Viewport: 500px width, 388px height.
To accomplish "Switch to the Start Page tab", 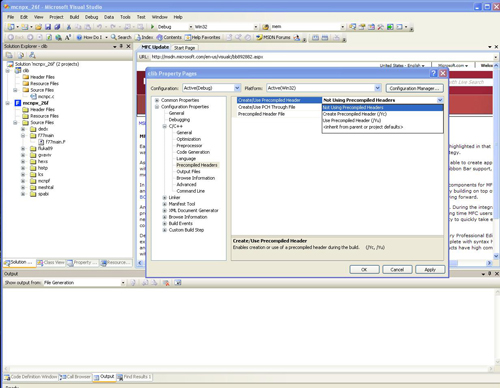I will pos(185,48).
